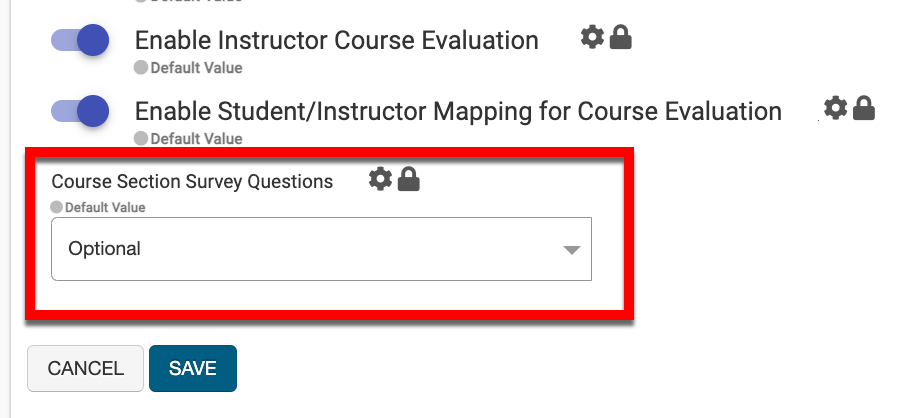Click the Course Section Survey Questions heading

(192, 182)
